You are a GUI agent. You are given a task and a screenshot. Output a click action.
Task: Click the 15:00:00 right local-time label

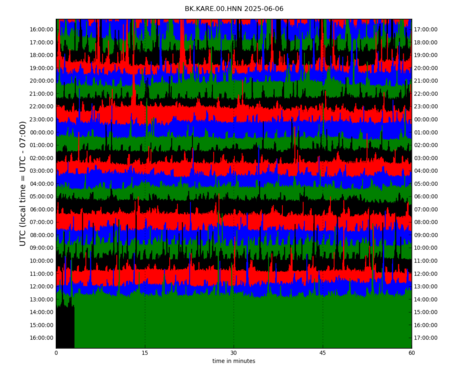[426, 312]
